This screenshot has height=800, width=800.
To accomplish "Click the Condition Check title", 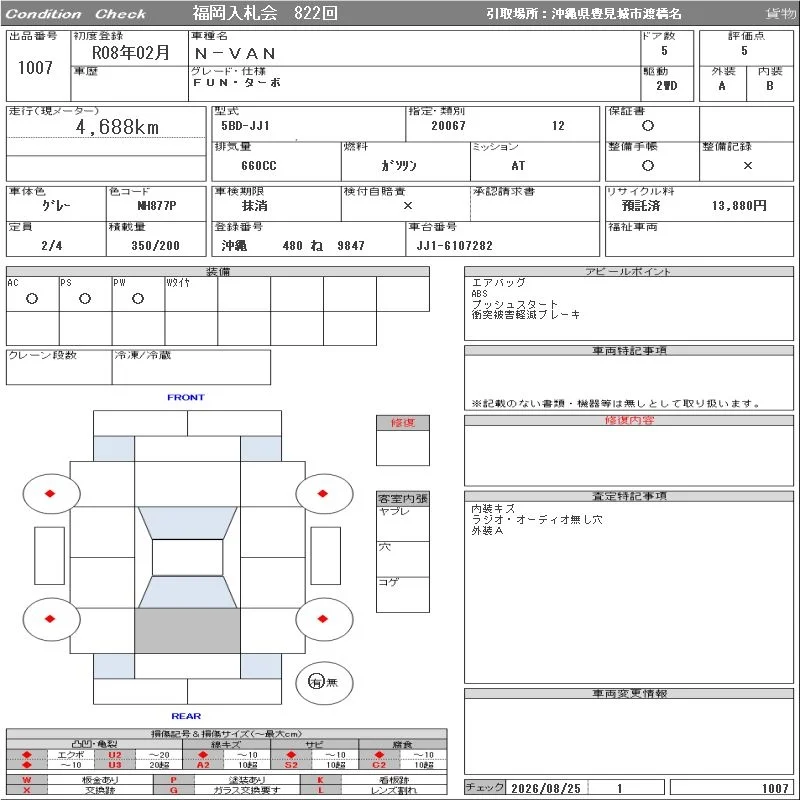I will point(76,14).
